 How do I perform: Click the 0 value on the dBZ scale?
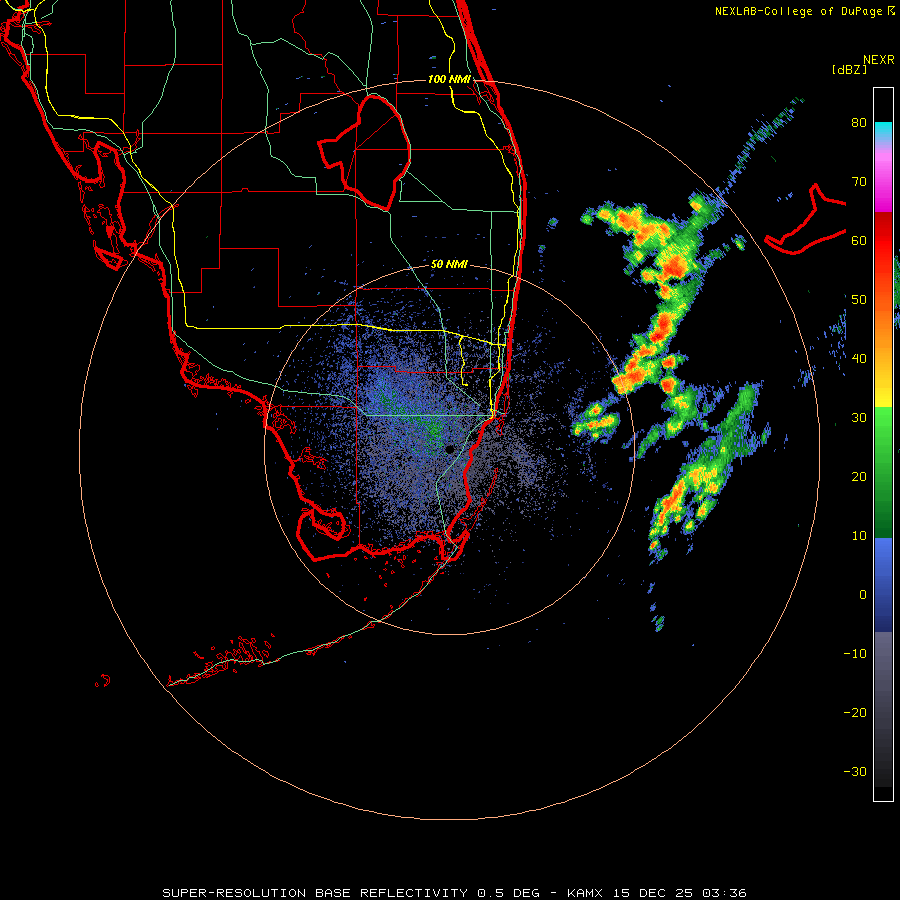[x=863, y=595]
